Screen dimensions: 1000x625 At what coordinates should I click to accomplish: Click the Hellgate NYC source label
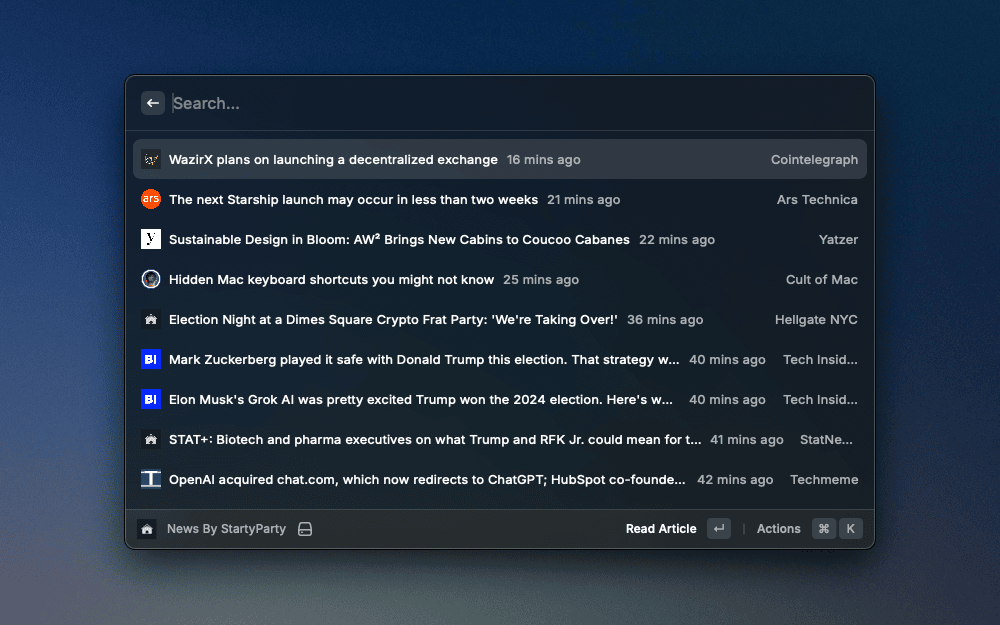tap(816, 320)
